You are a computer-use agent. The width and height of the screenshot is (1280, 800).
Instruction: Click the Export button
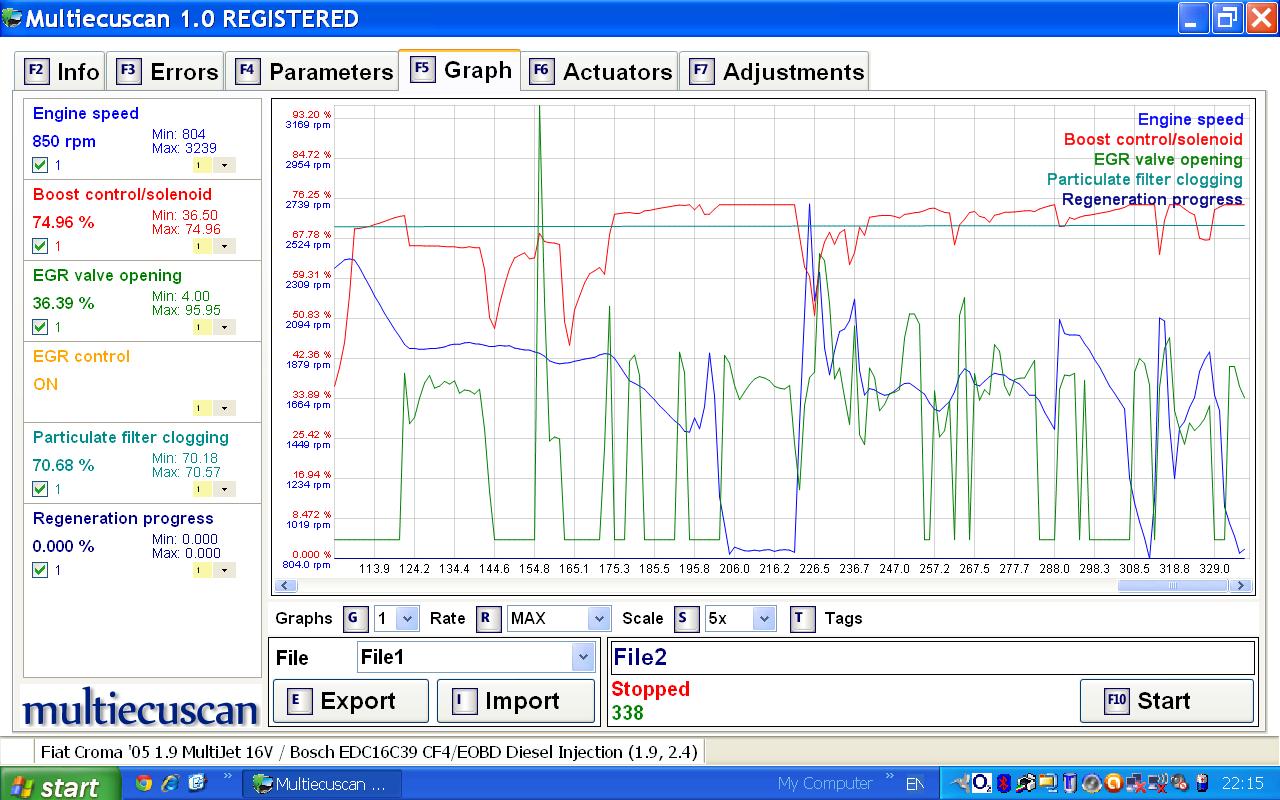pyautogui.click(x=350, y=701)
